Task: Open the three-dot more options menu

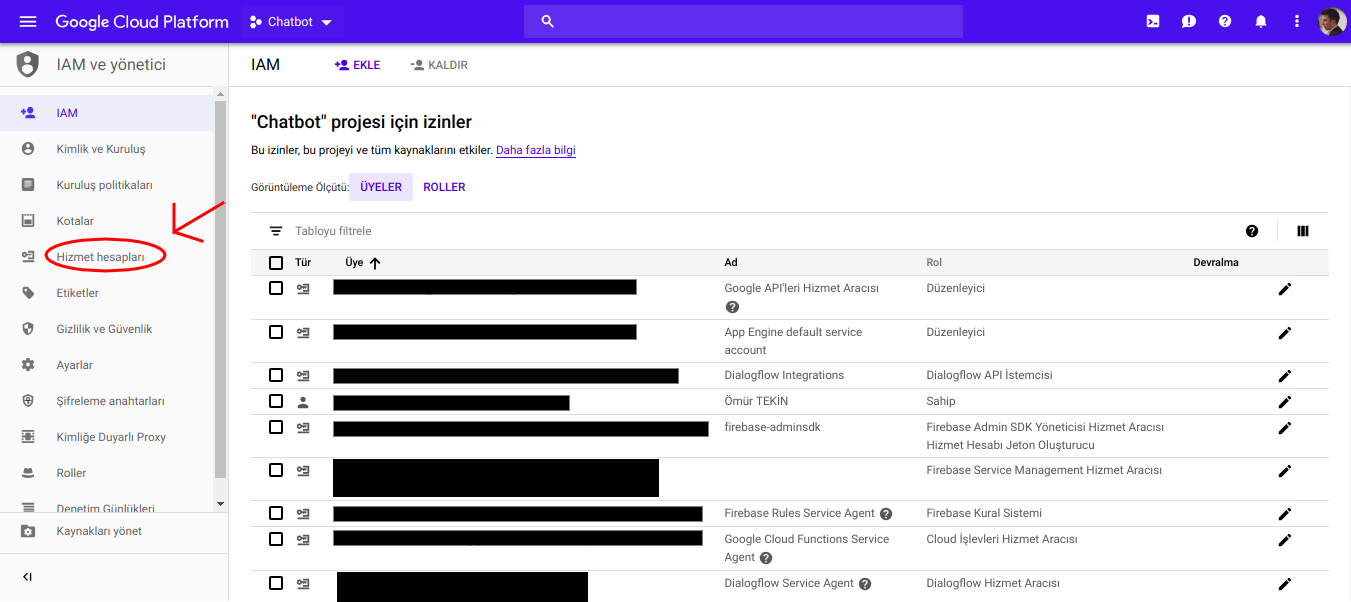Action: (x=1297, y=21)
